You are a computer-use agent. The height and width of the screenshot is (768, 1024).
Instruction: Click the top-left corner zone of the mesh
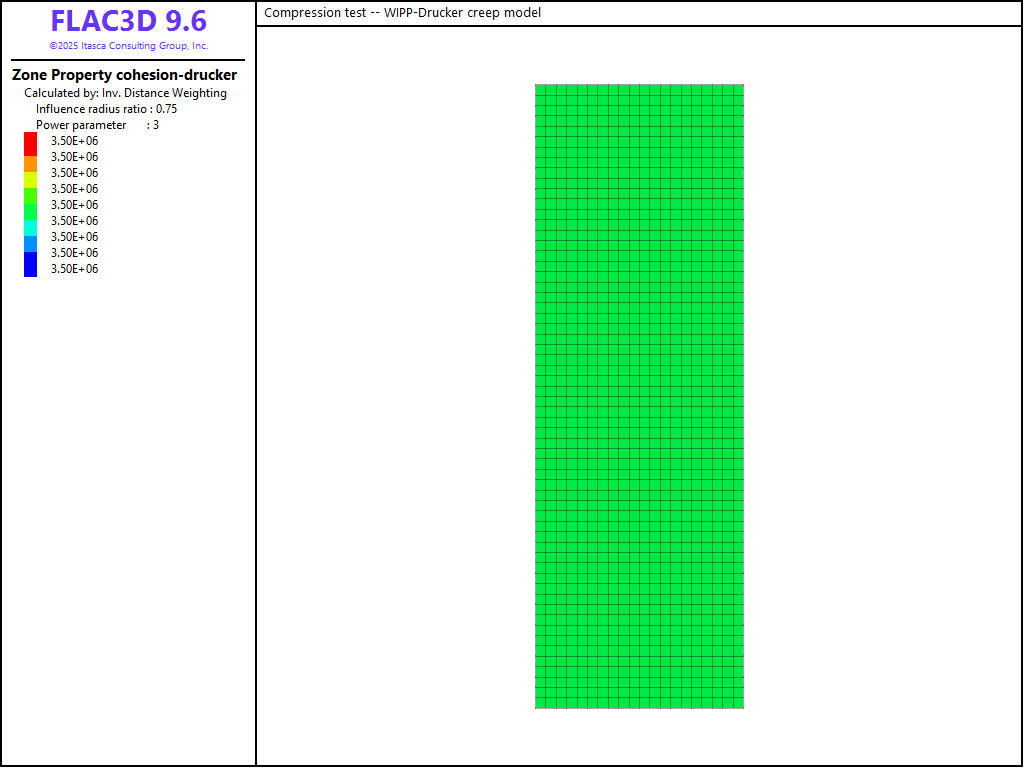(x=540, y=89)
